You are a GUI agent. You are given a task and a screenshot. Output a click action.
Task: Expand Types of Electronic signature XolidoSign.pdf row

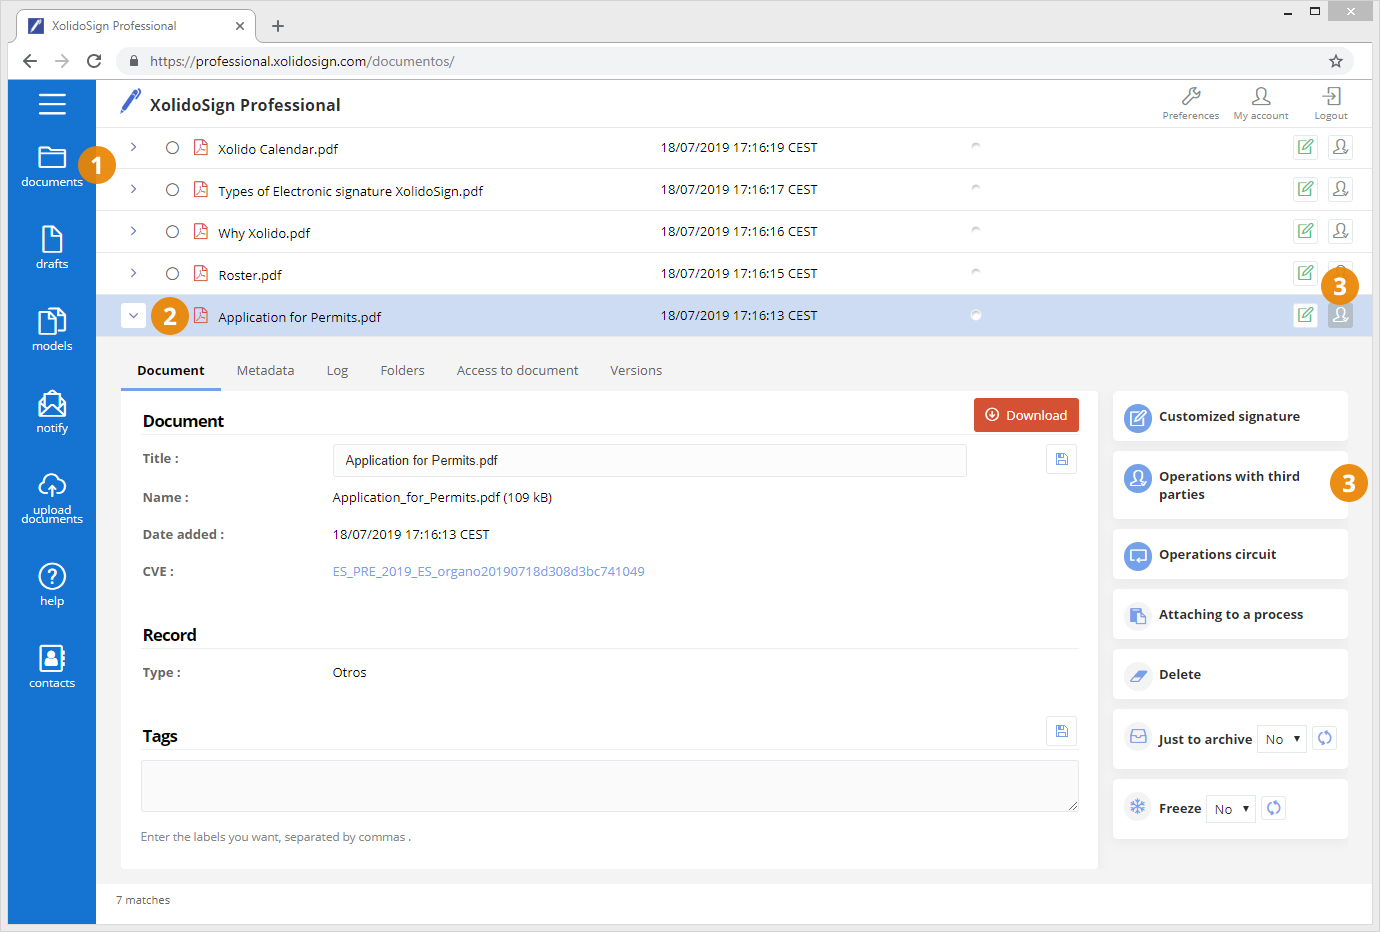coord(133,189)
